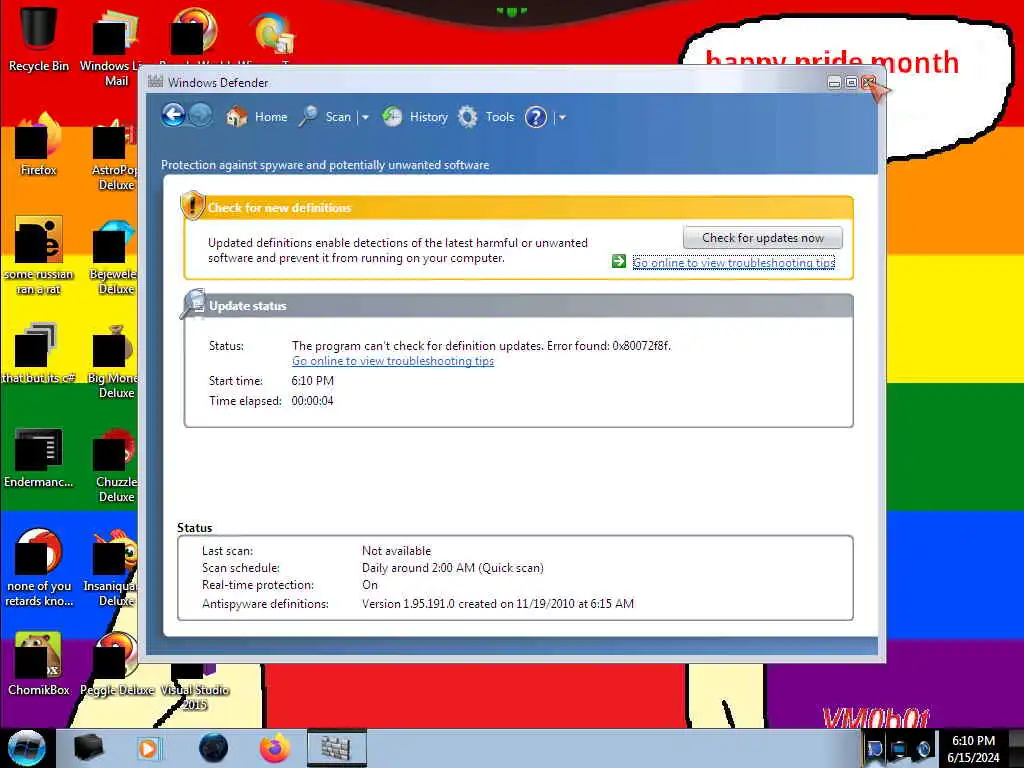
Task: Open troubleshooting tips link beside green arrow
Action: click(734, 263)
